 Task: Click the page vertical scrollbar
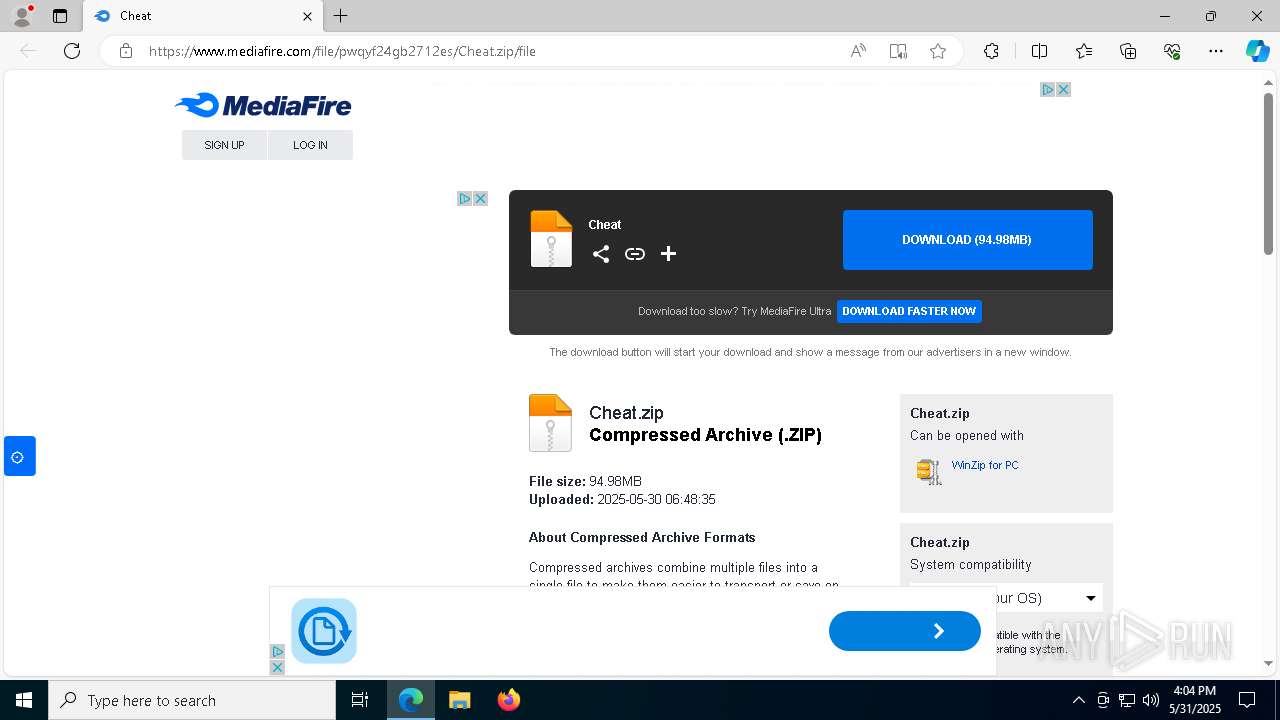1268,175
